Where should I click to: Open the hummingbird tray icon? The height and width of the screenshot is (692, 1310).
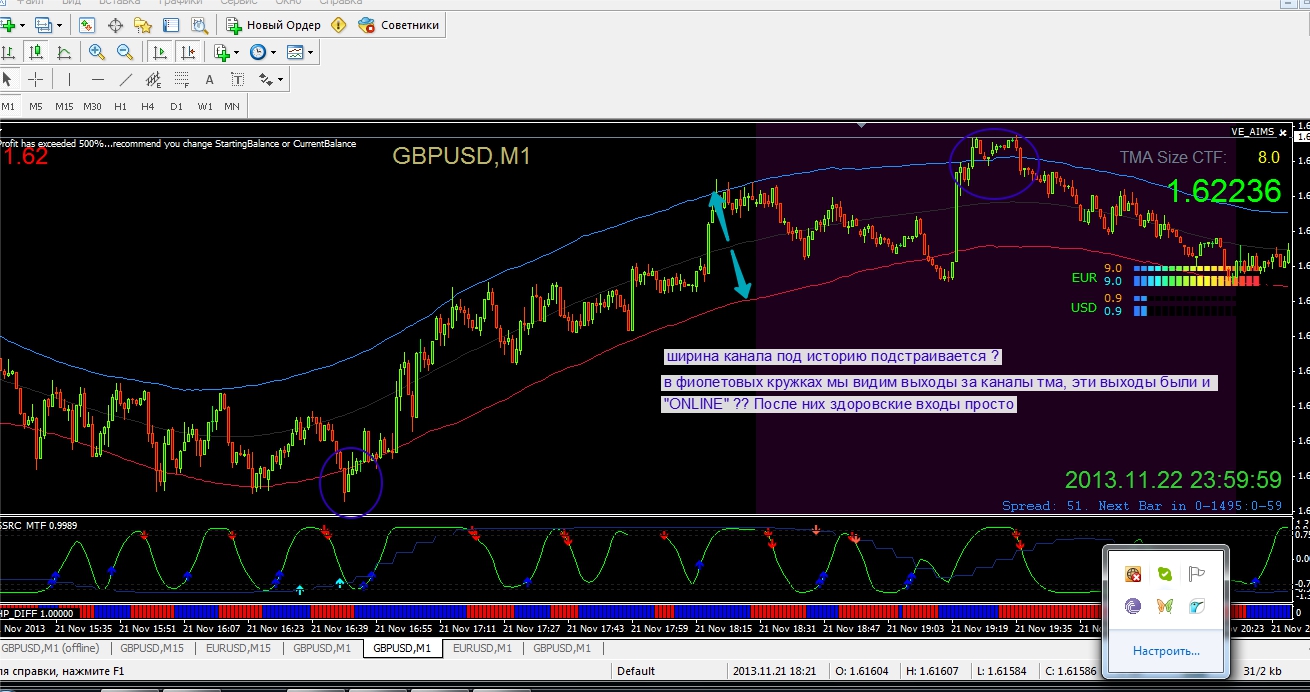click(1197, 606)
